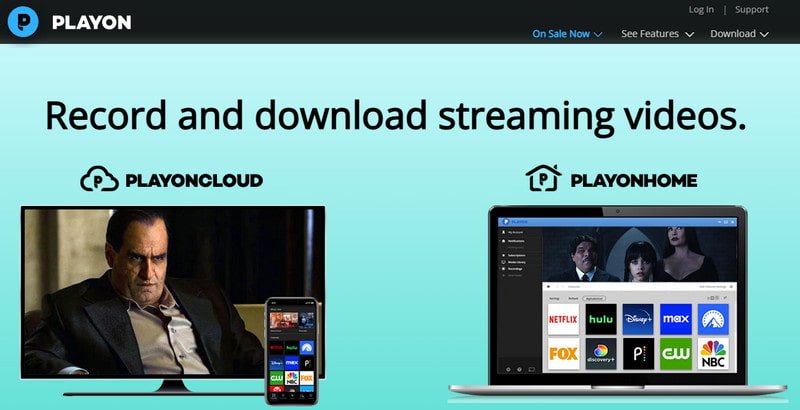The width and height of the screenshot is (800, 410).
Task: Open the Support link
Action: 752,10
